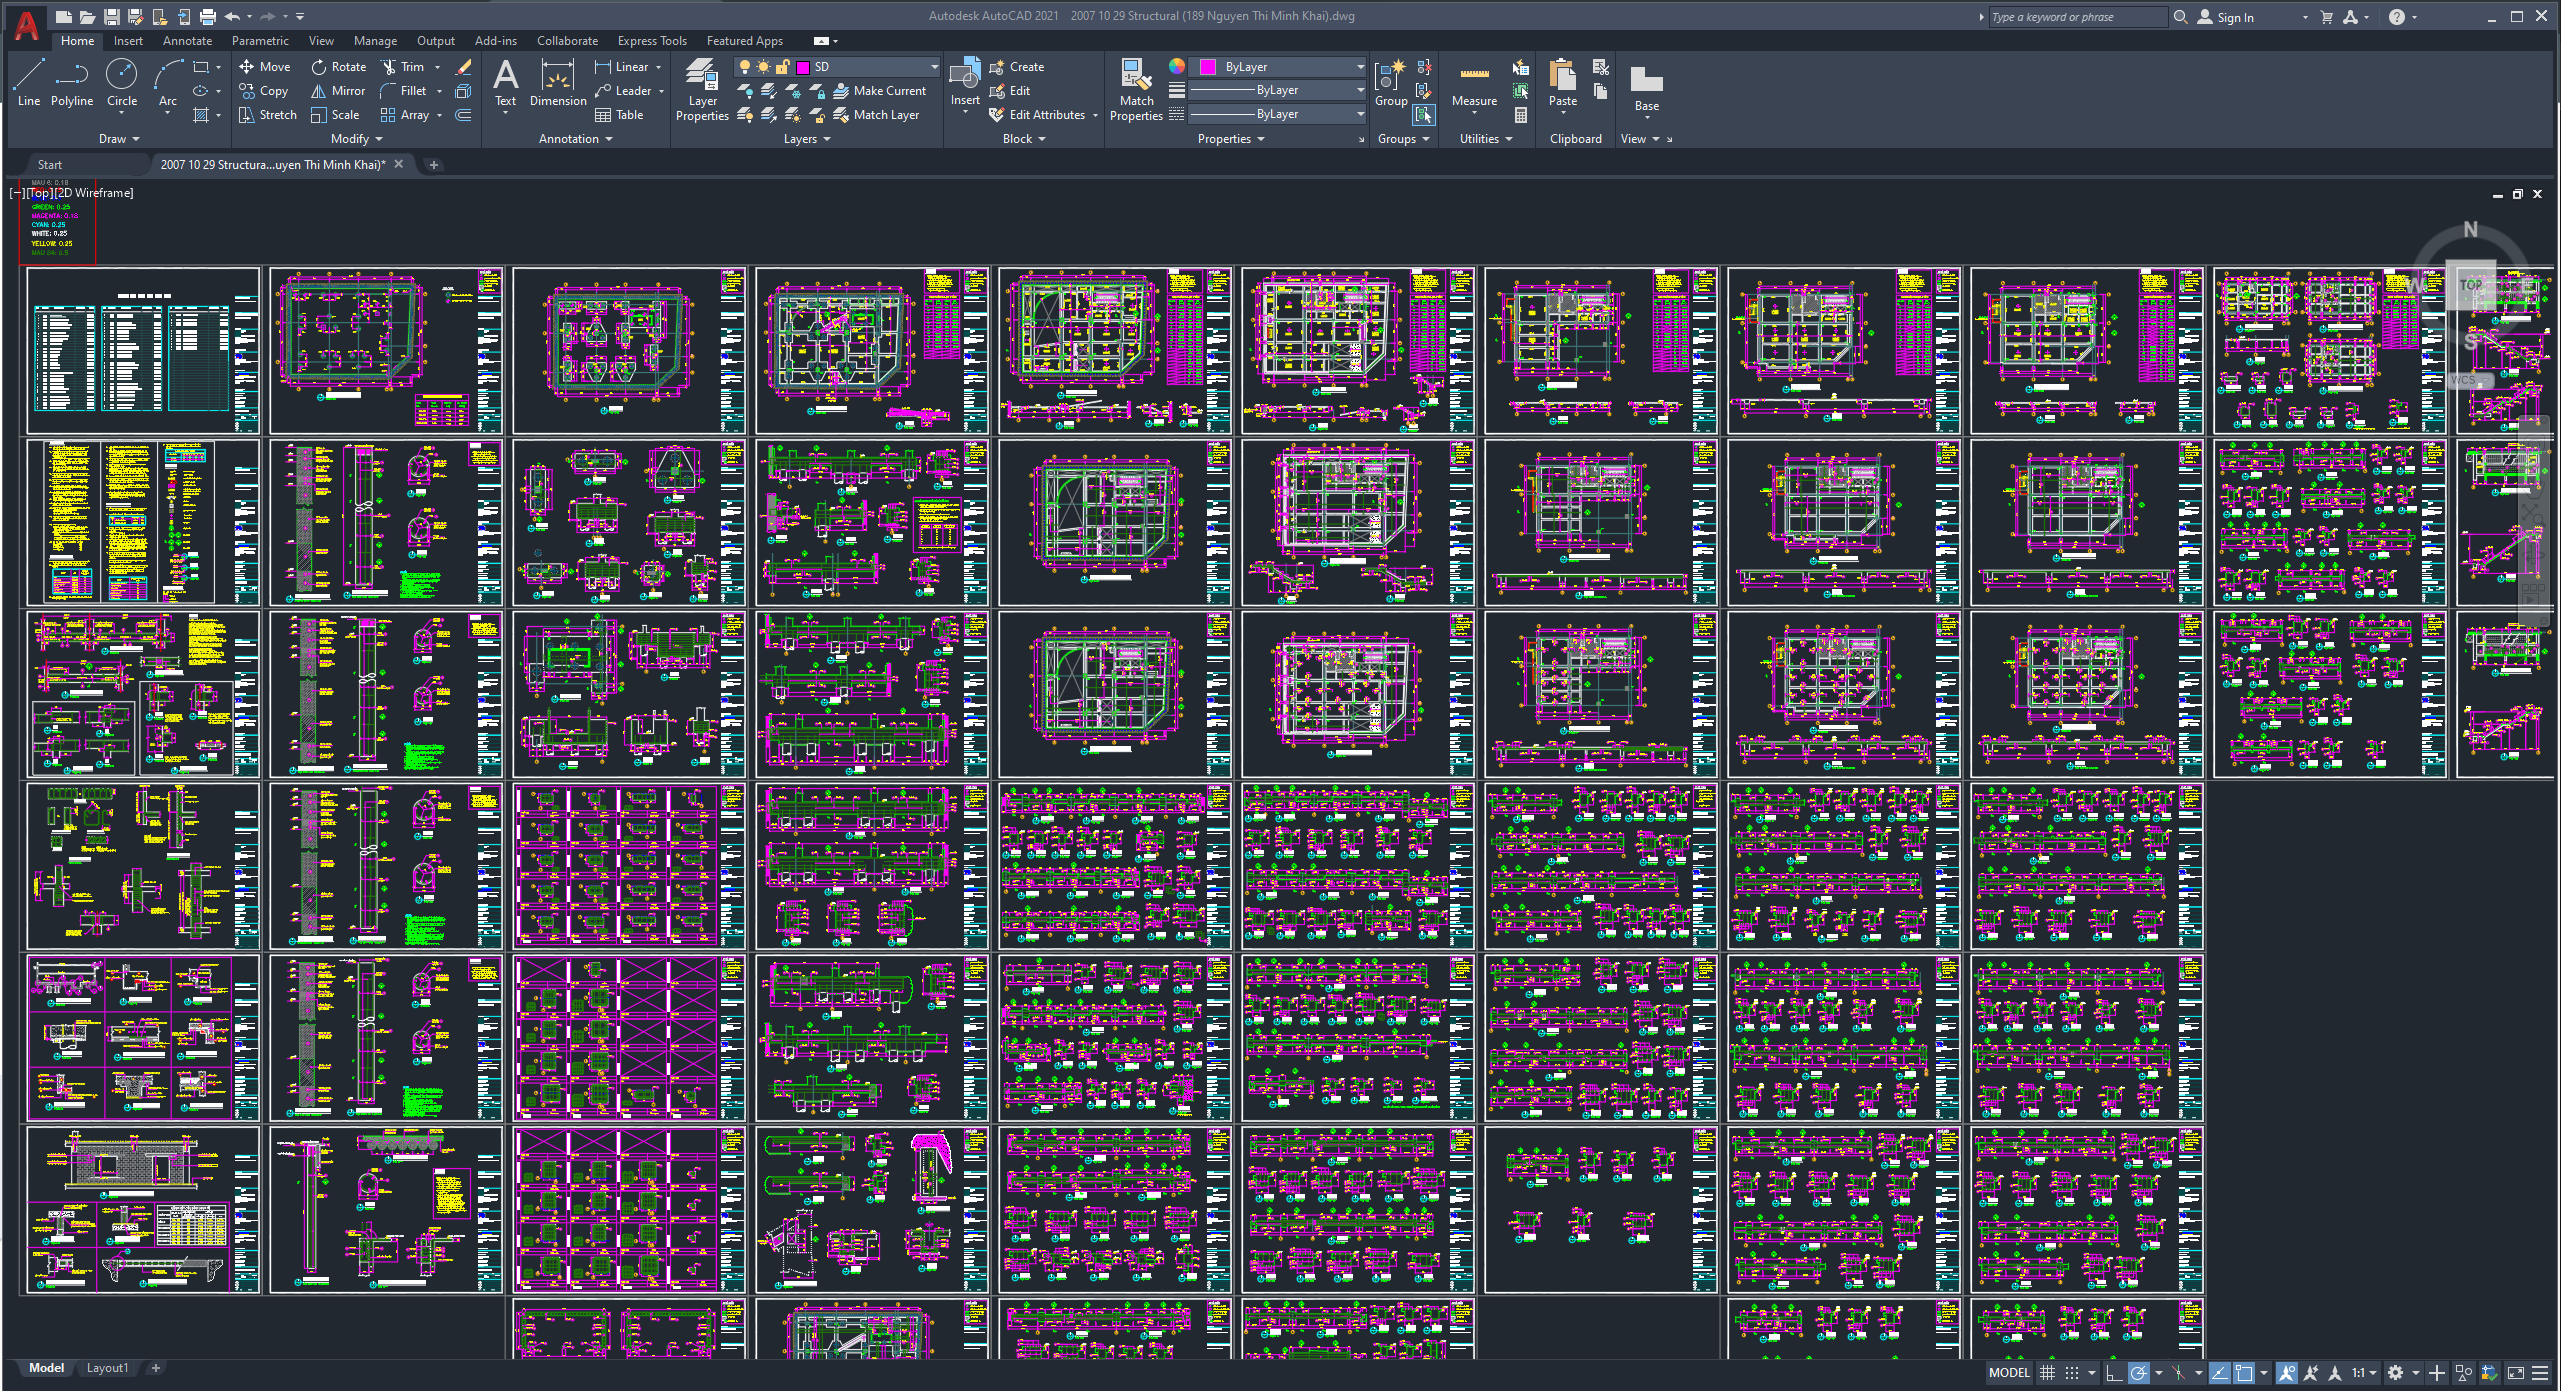Expand the Draw panel flyout

coord(119,139)
